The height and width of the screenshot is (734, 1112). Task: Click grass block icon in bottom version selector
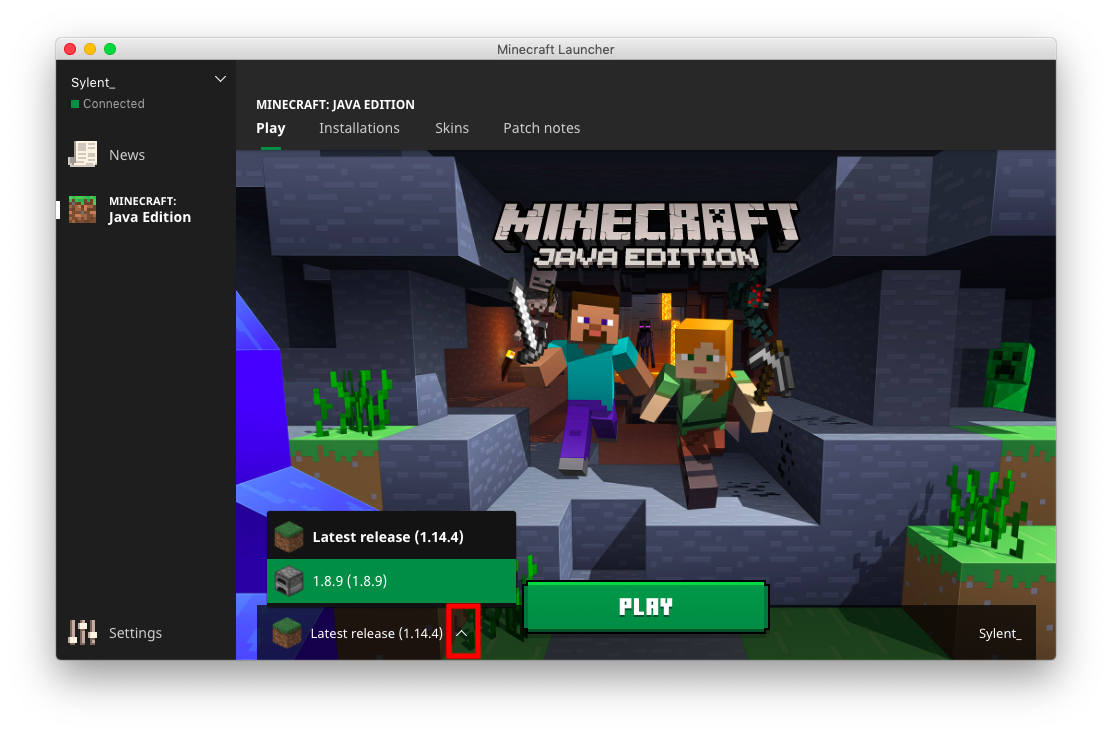pos(287,633)
